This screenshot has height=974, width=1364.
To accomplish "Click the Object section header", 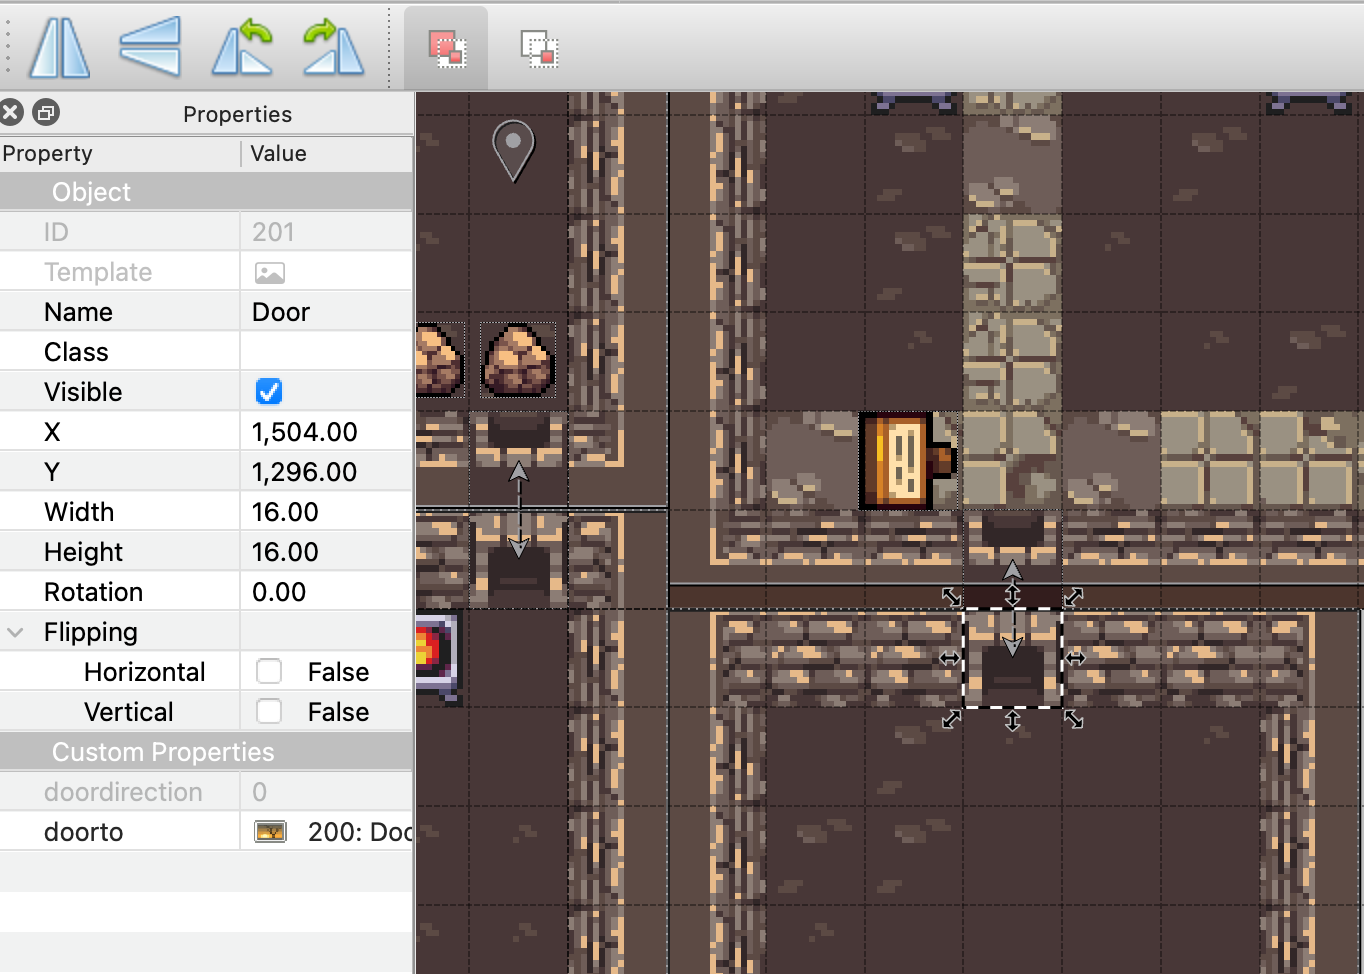I will (92, 192).
